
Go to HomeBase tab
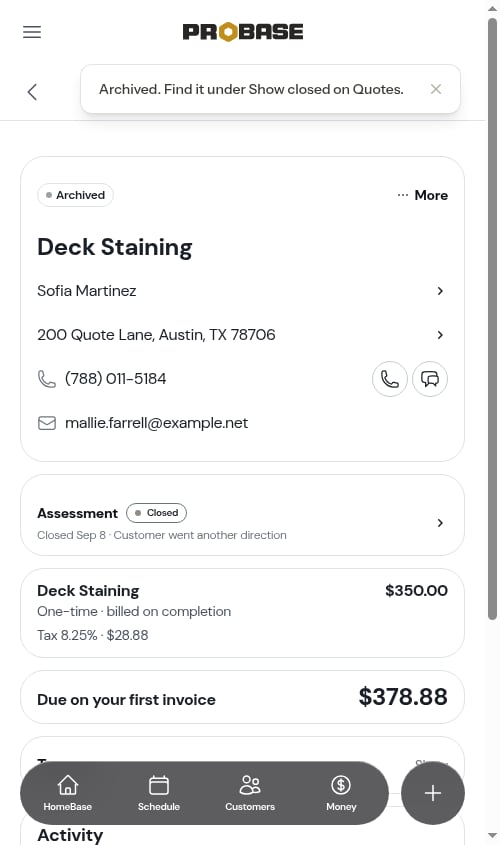click(68, 793)
